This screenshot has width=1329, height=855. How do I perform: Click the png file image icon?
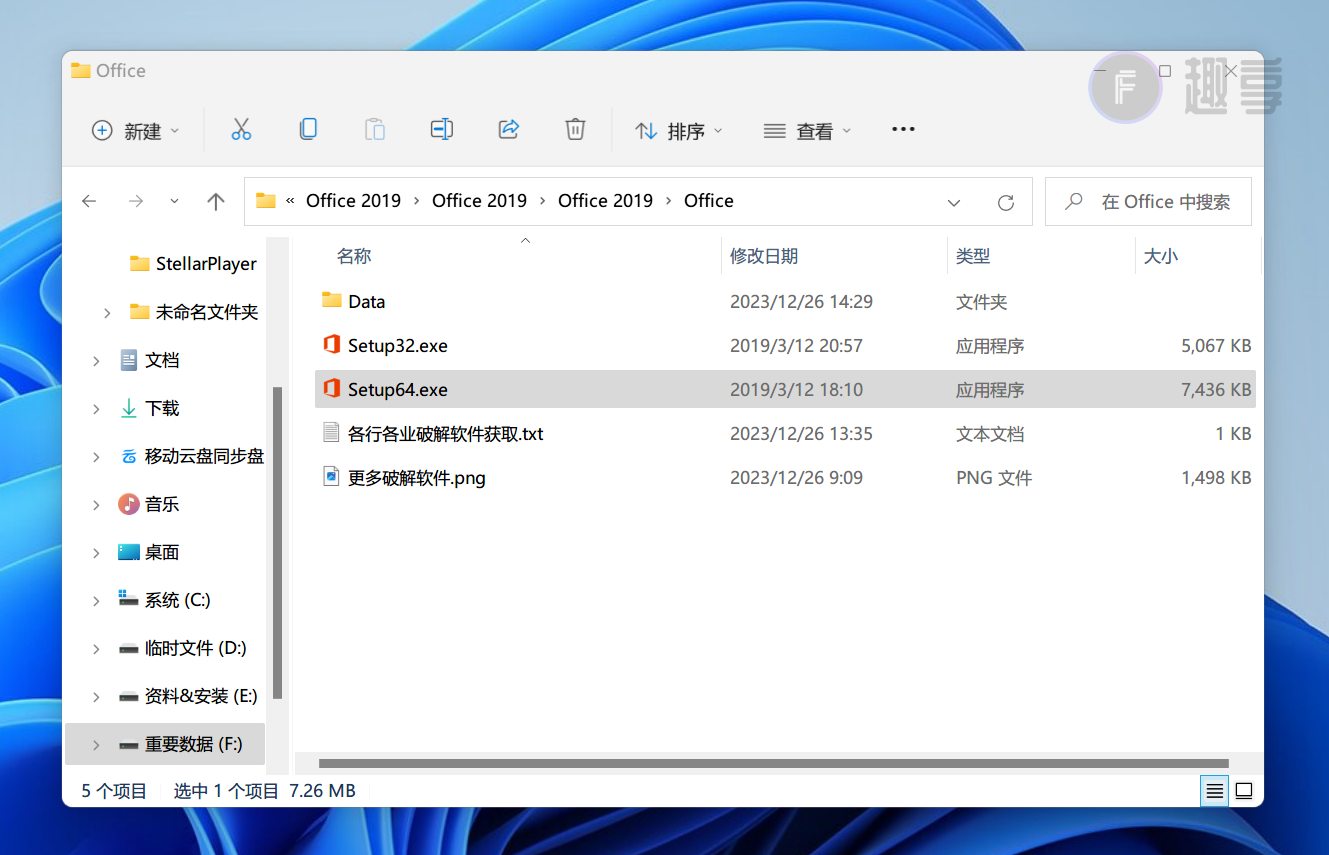(332, 476)
